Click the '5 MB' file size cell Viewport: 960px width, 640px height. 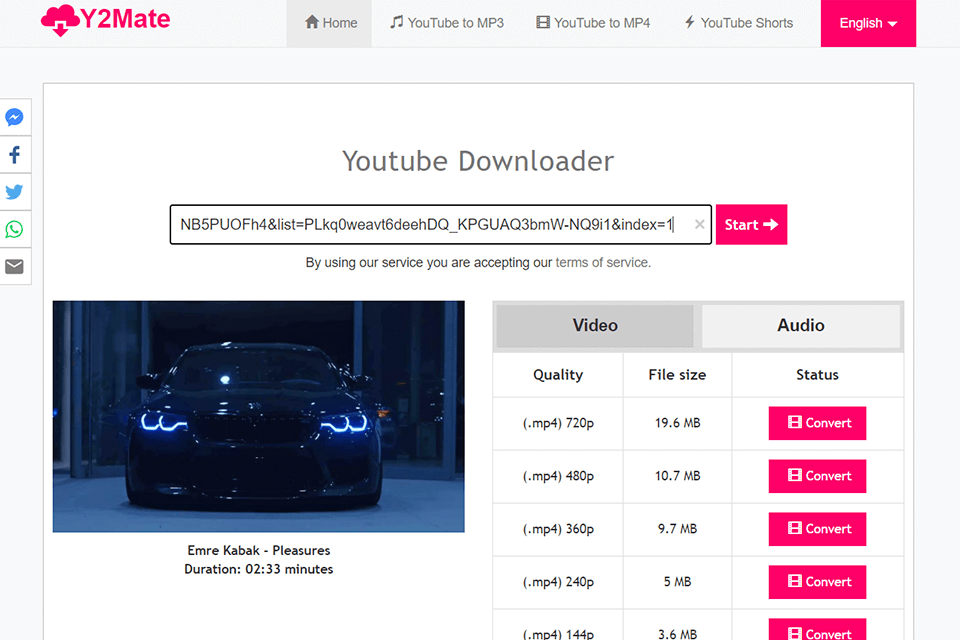pyautogui.click(x=677, y=582)
